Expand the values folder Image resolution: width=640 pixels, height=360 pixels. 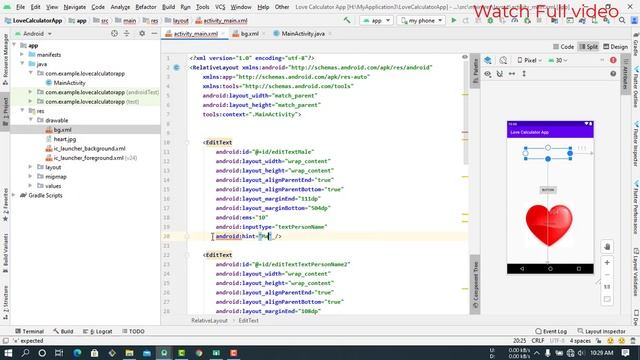coord(31,186)
